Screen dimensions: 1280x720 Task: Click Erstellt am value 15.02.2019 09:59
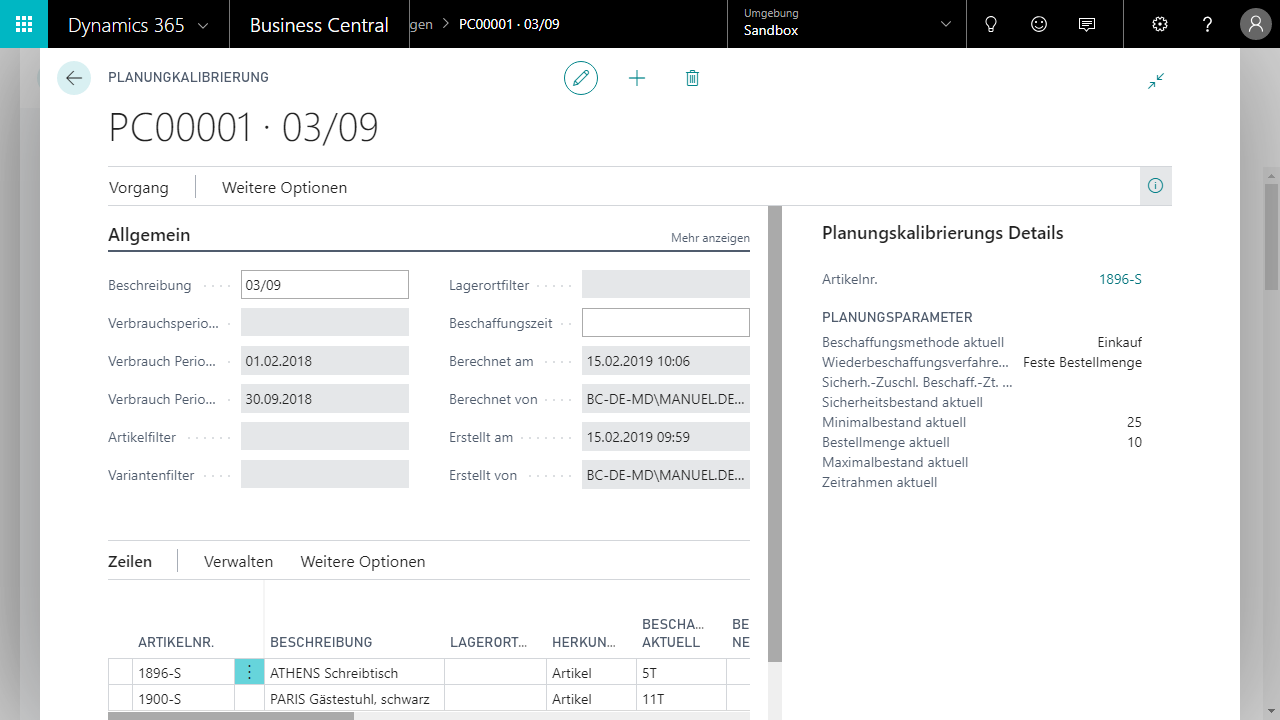(666, 437)
